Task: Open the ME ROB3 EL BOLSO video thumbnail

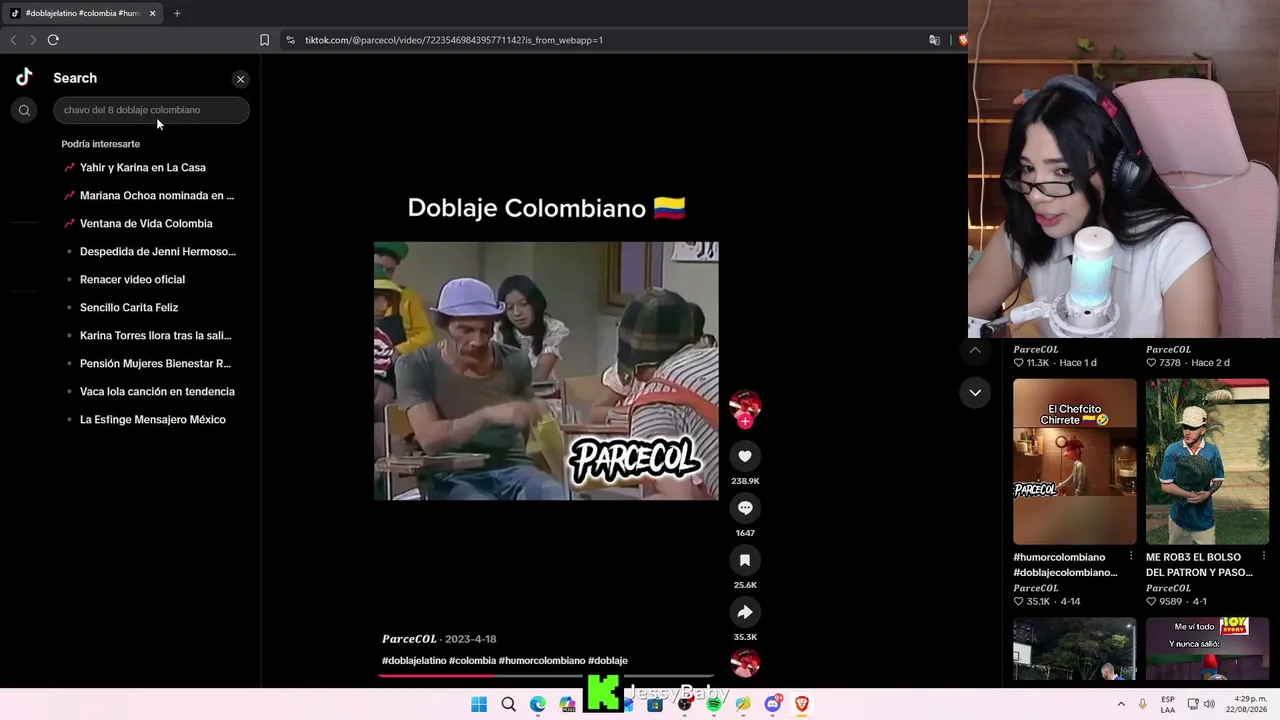Action: pos(1207,461)
